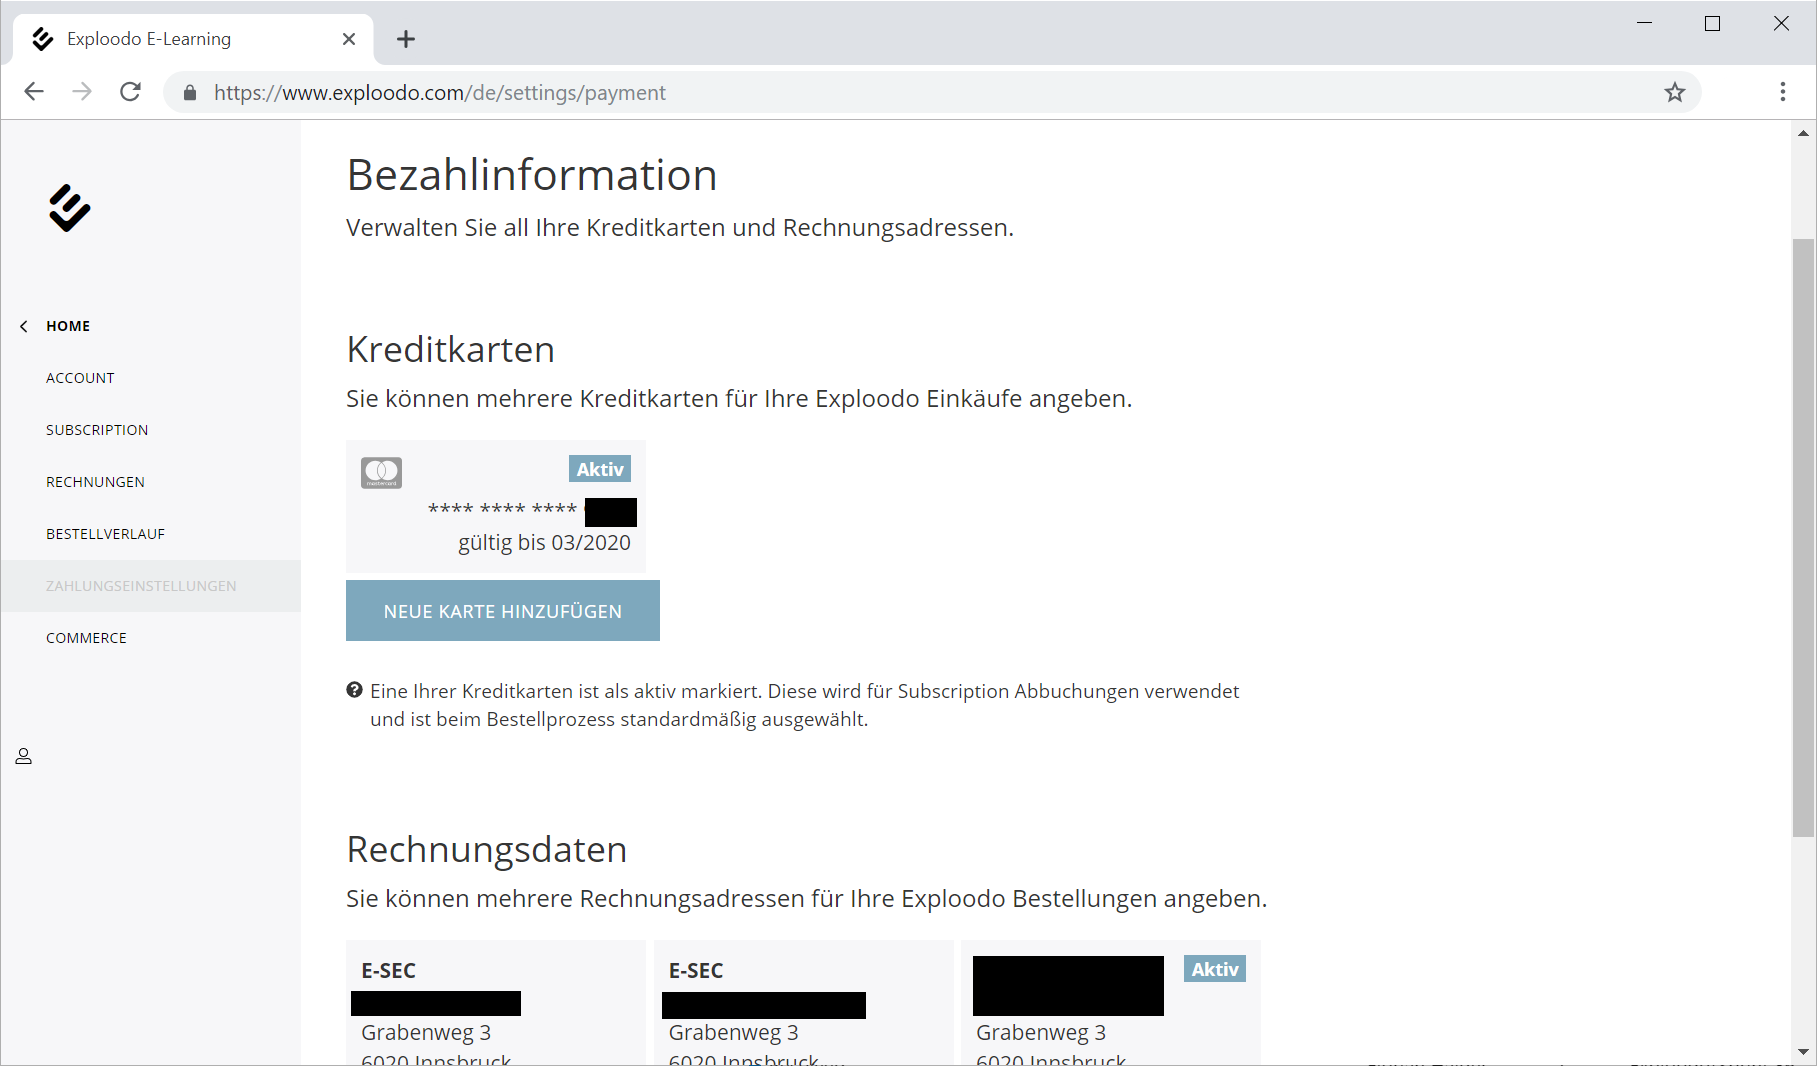Click Neue Karte Hinzufügen button

(x=502, y=611)
